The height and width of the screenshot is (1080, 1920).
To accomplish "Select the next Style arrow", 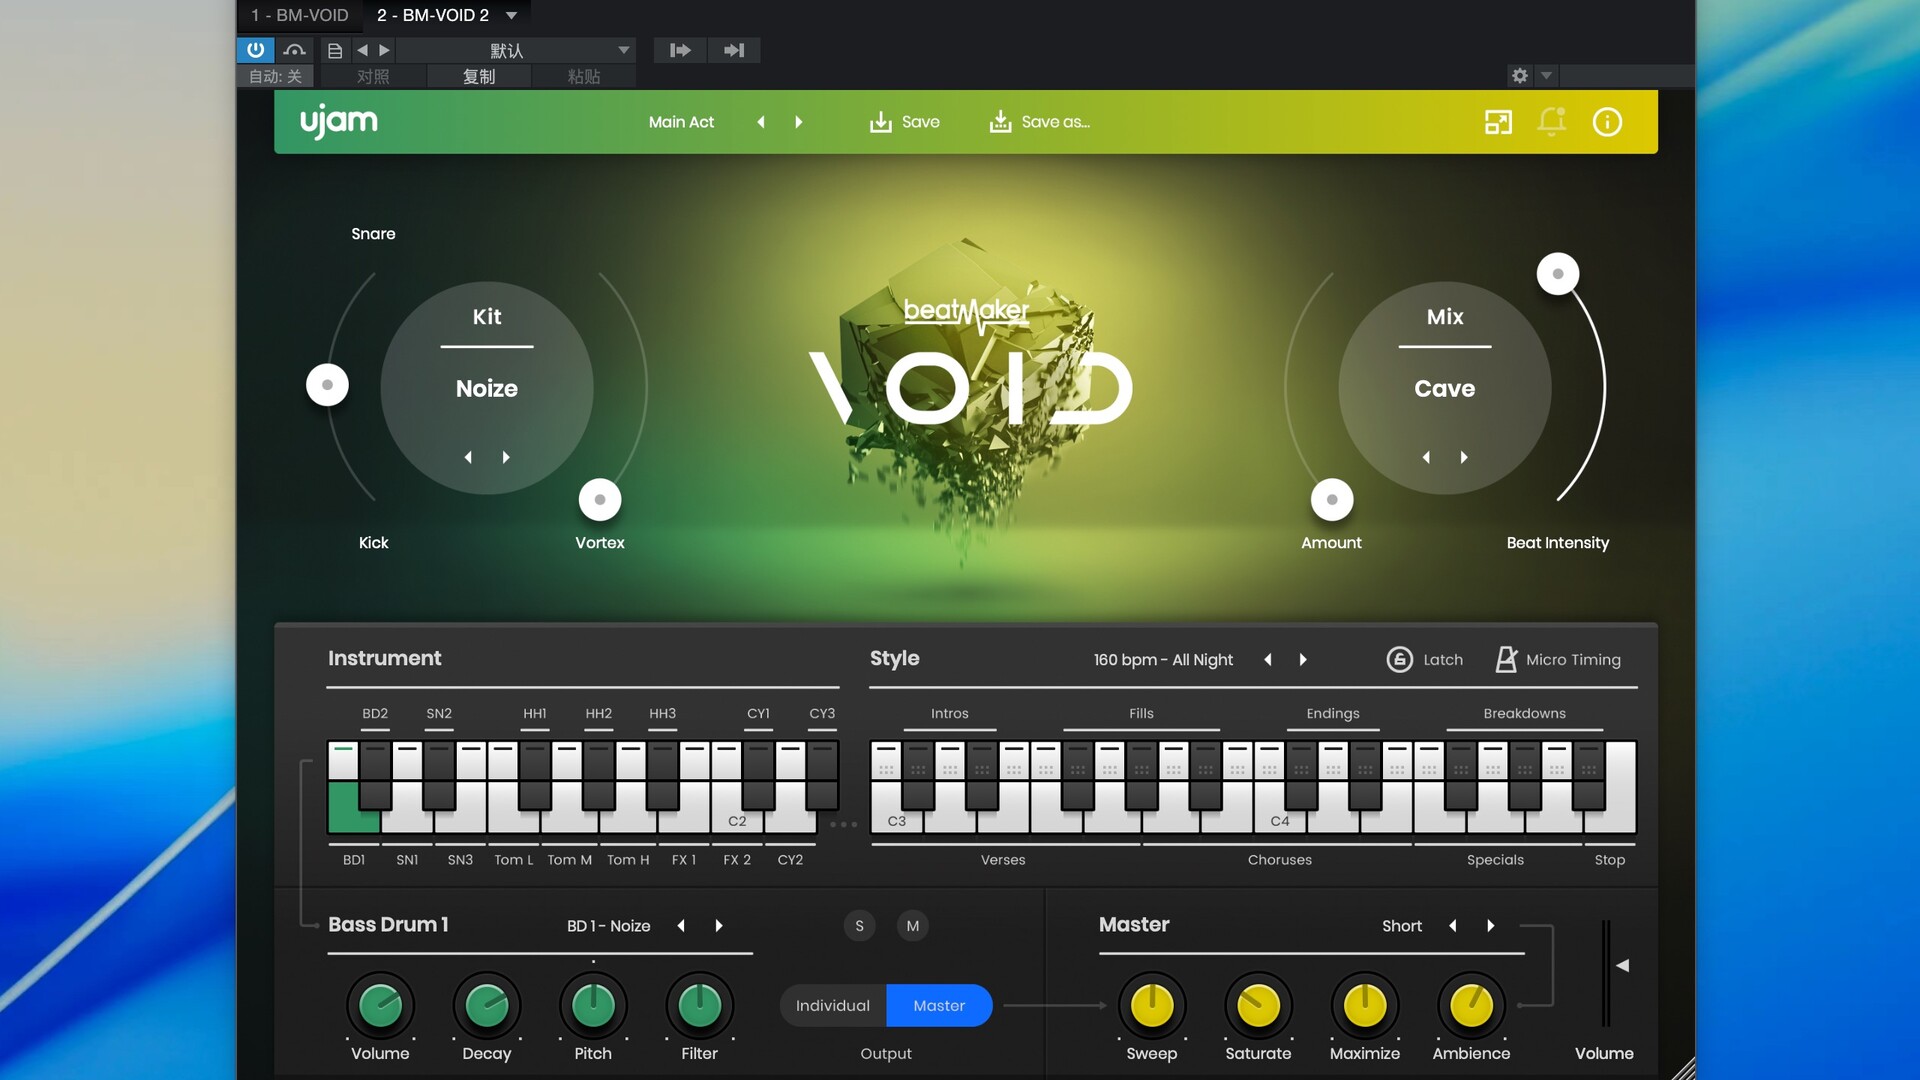I will [x=1303, y=660].
